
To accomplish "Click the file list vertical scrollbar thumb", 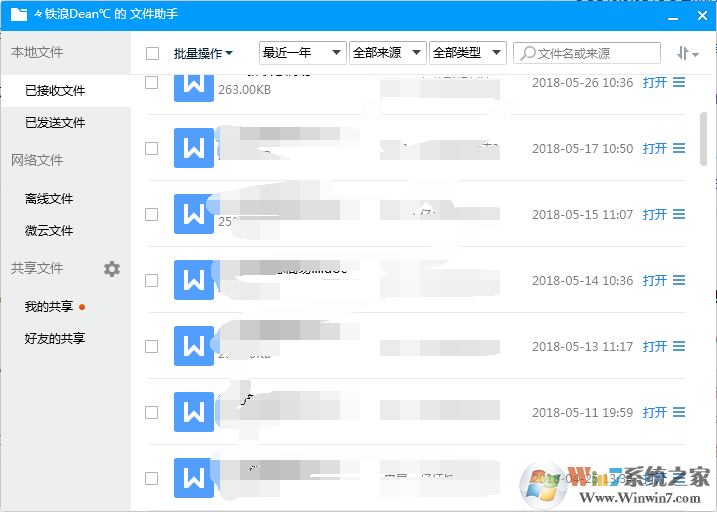I will tap(703, 139).
